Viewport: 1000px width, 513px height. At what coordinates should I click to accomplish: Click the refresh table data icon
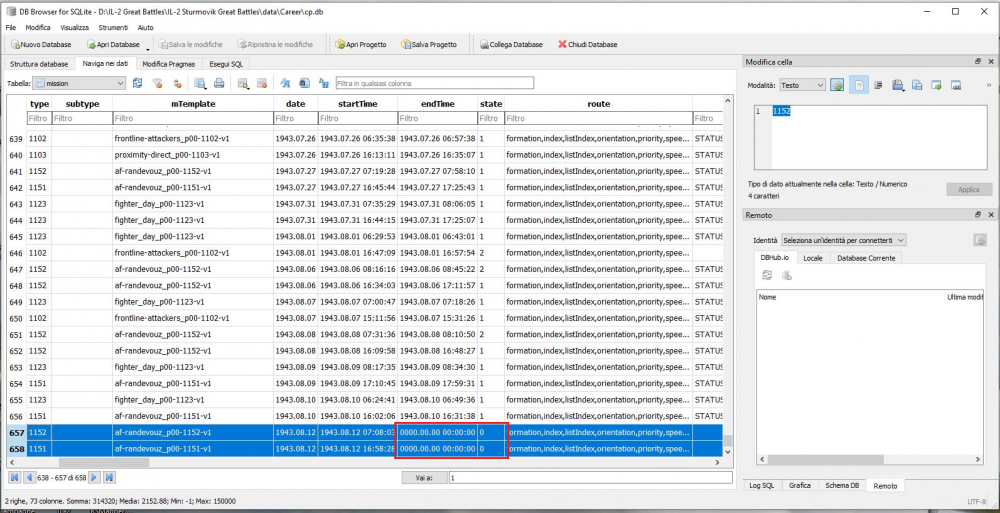pyautogui.click(x=136, y=83)
